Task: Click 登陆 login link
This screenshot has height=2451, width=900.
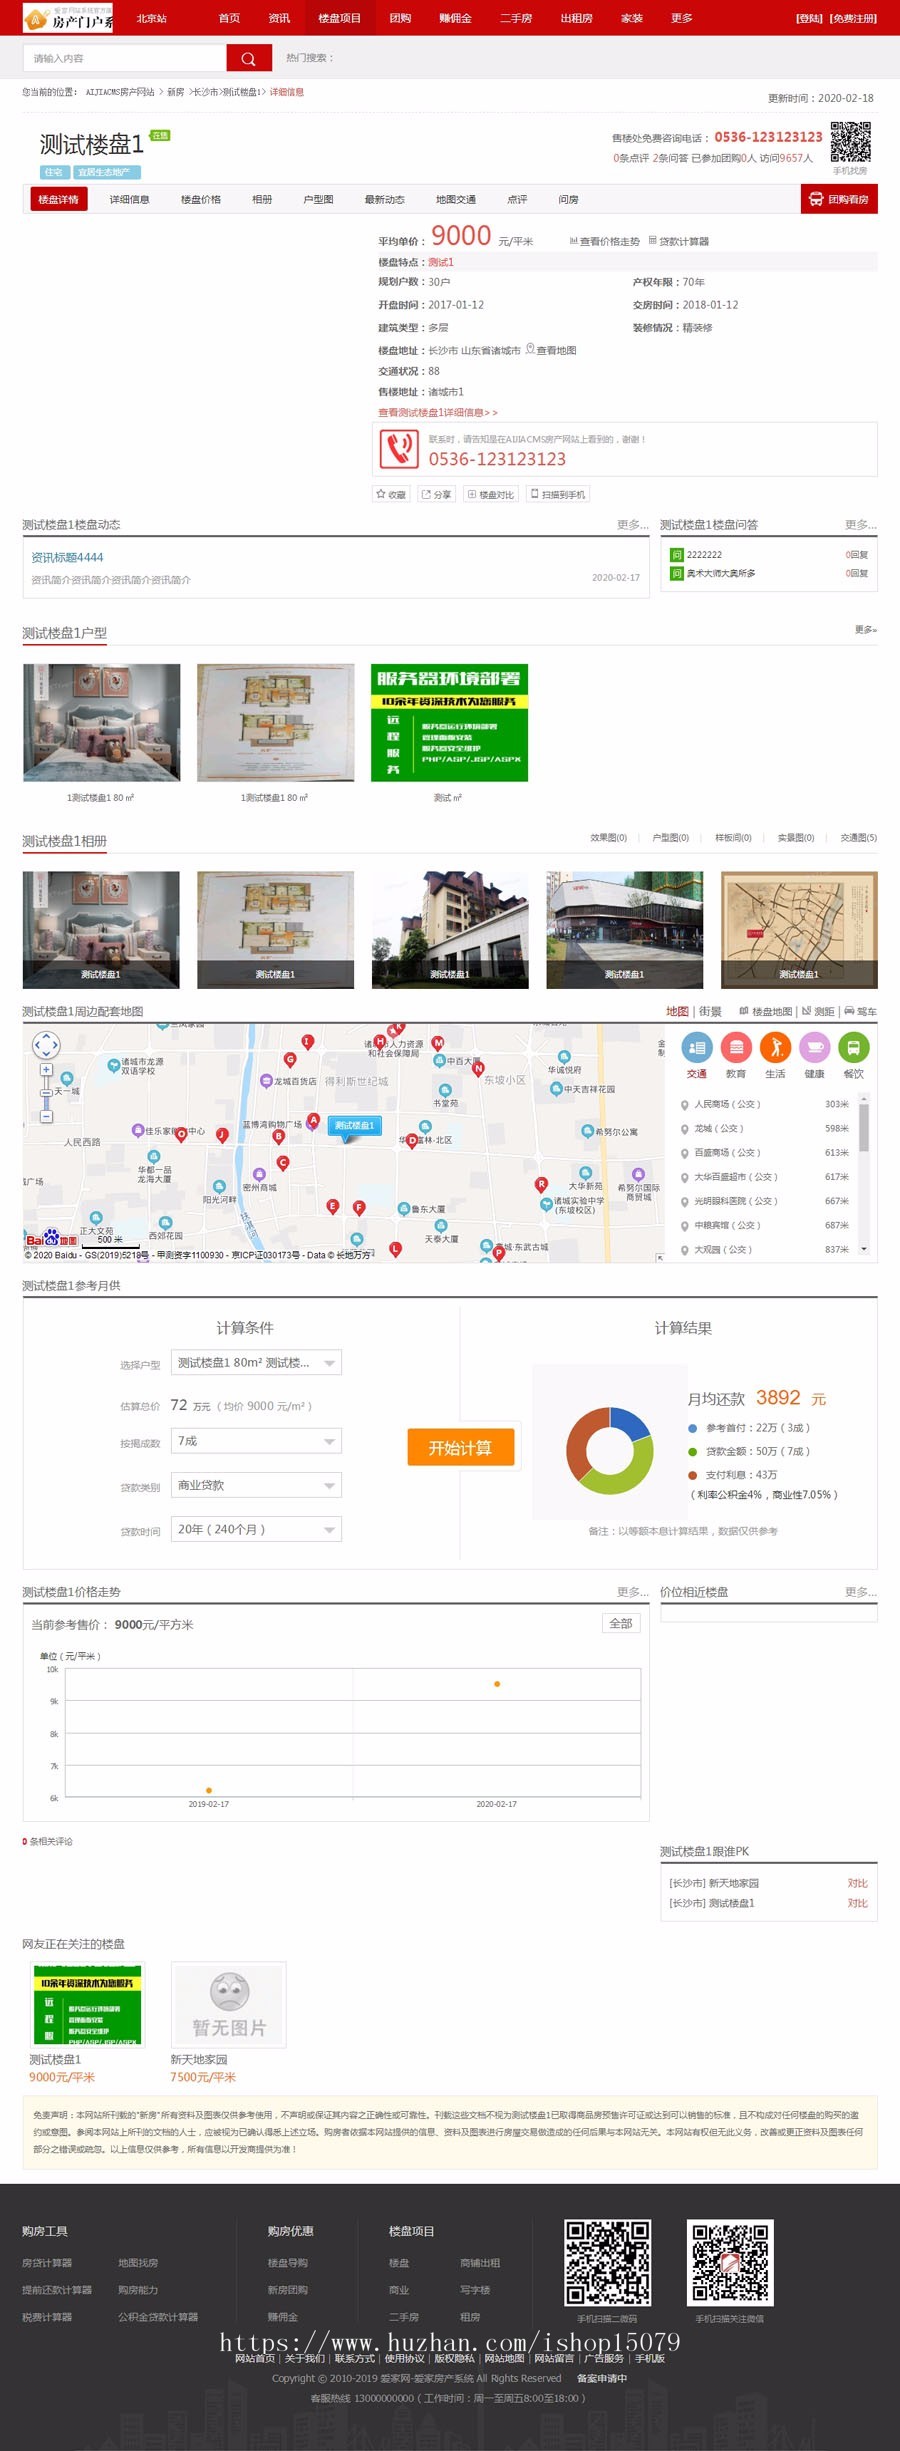Action: pyautogui.click(x=809, y=18)
